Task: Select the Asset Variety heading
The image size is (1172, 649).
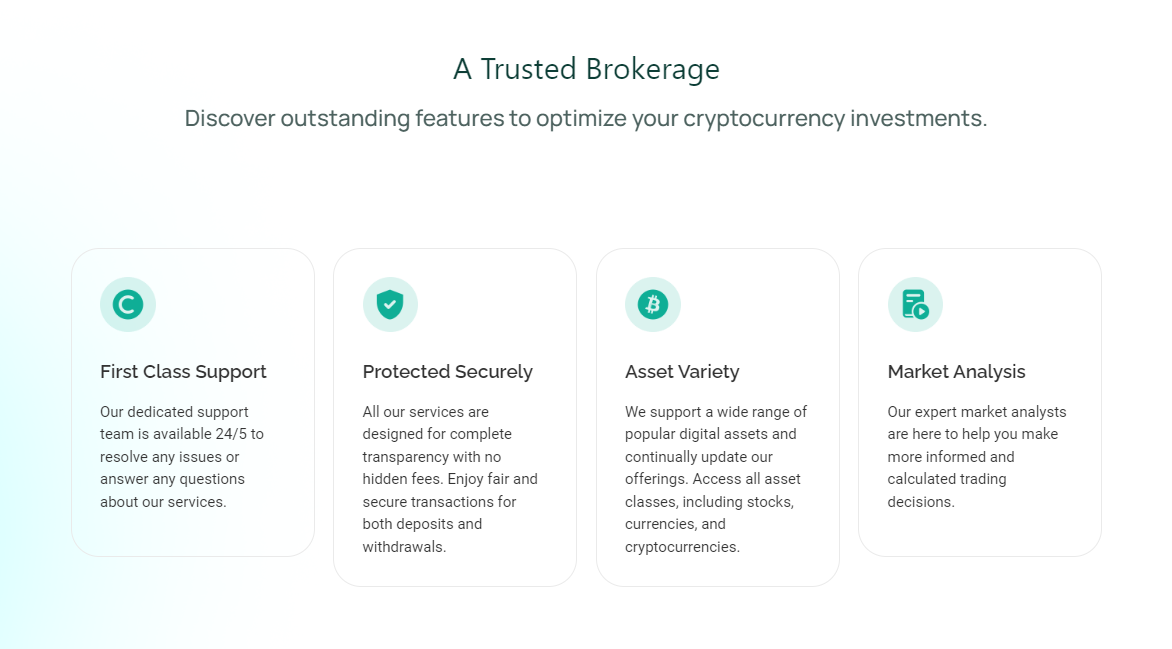Action: point(682,372)
